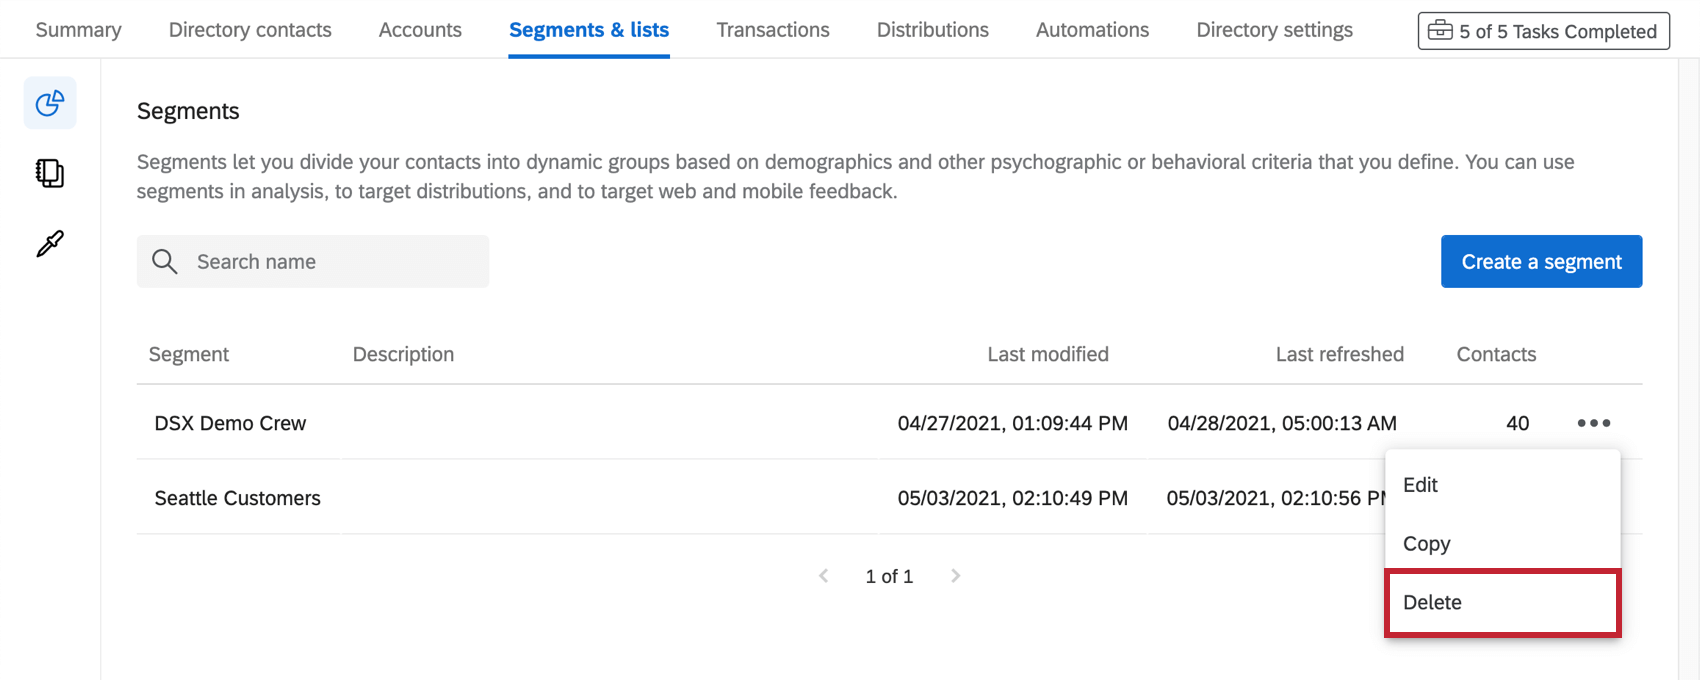Open the Lists sidebar icon

[50, 173]
